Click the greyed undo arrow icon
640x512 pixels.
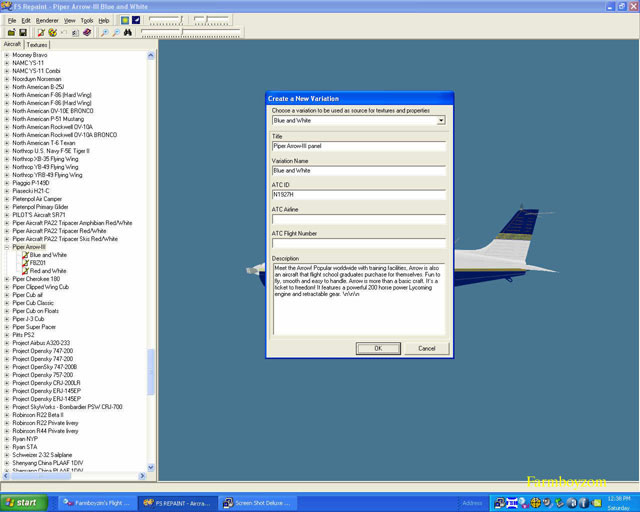pos(64,33)
